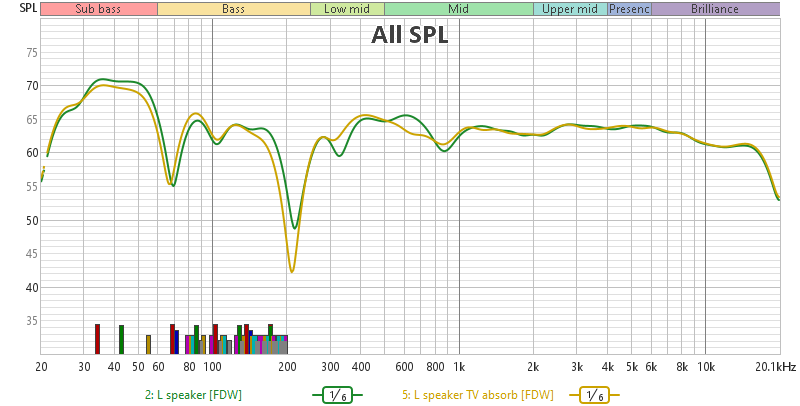Screen dimensions: 800x406
Task: Click the Low mid frequency band label
Action: (347, 9)
